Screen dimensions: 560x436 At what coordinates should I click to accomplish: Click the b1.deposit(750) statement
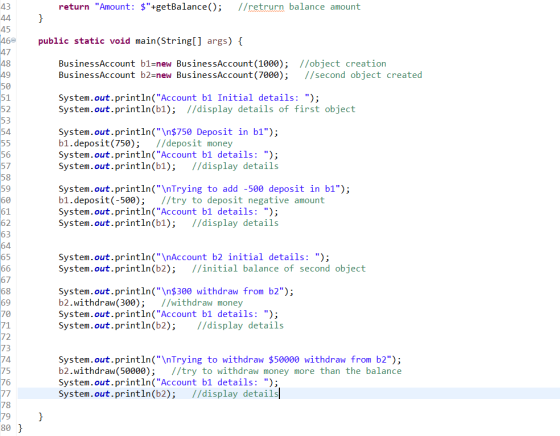click(99, 143)
